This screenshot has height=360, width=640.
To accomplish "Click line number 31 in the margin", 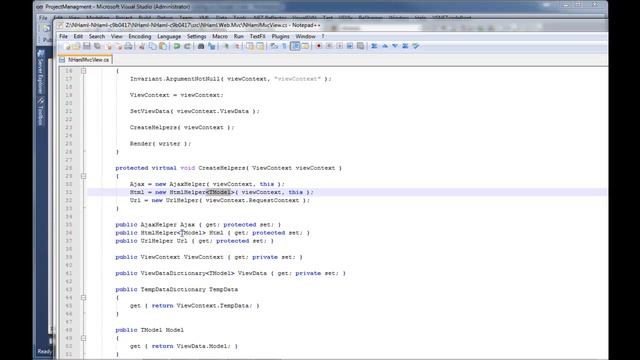I will tap(68, 192).
